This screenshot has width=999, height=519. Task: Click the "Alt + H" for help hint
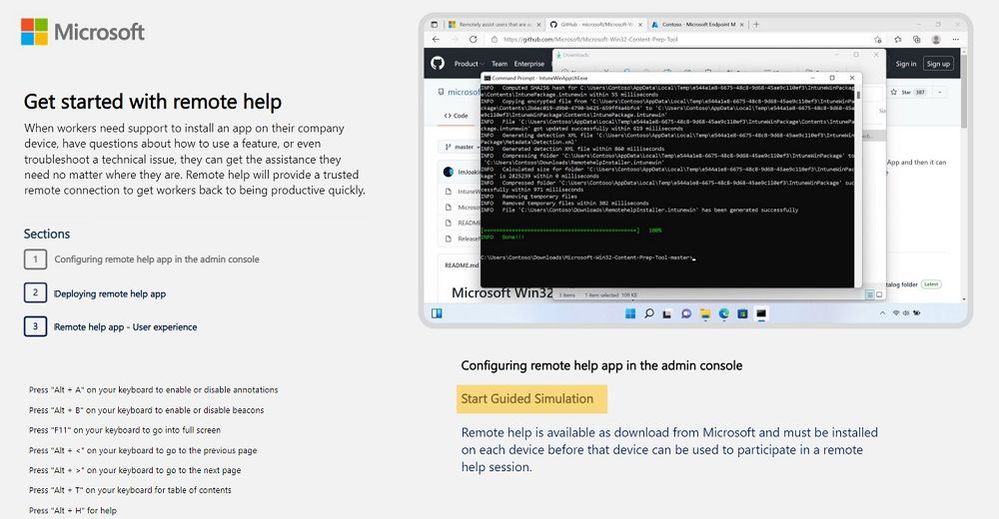[x=73, y=510]
